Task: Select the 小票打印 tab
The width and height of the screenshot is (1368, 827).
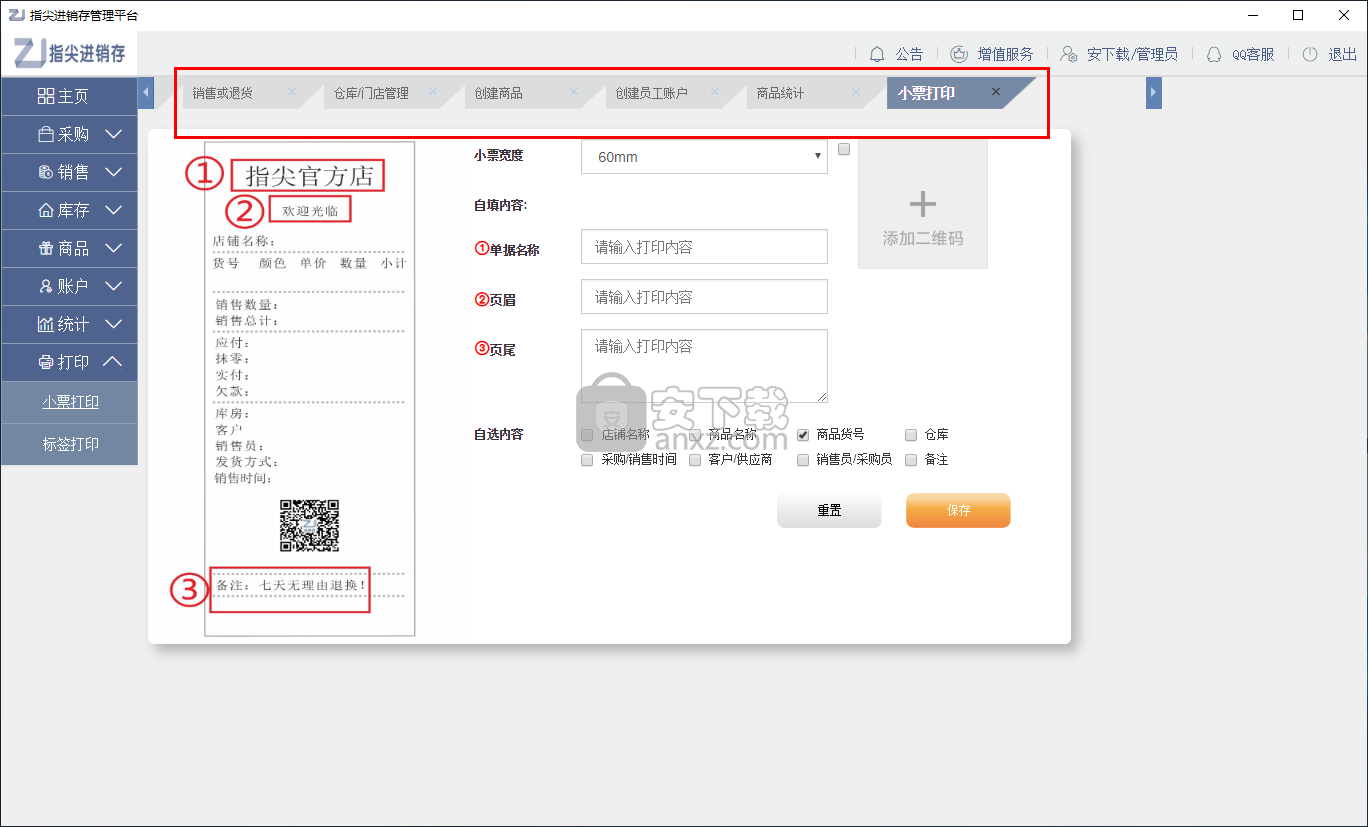Action: pyautogui.click(x=926, y=93)
